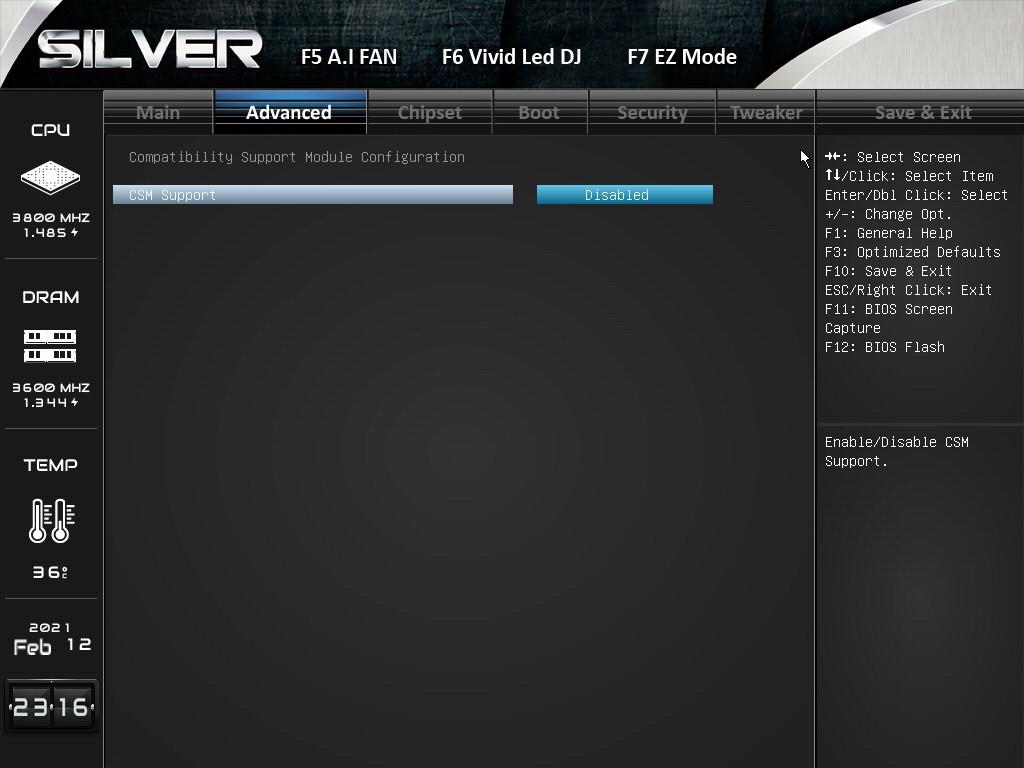Open the Main tab

tap(158, 112)
